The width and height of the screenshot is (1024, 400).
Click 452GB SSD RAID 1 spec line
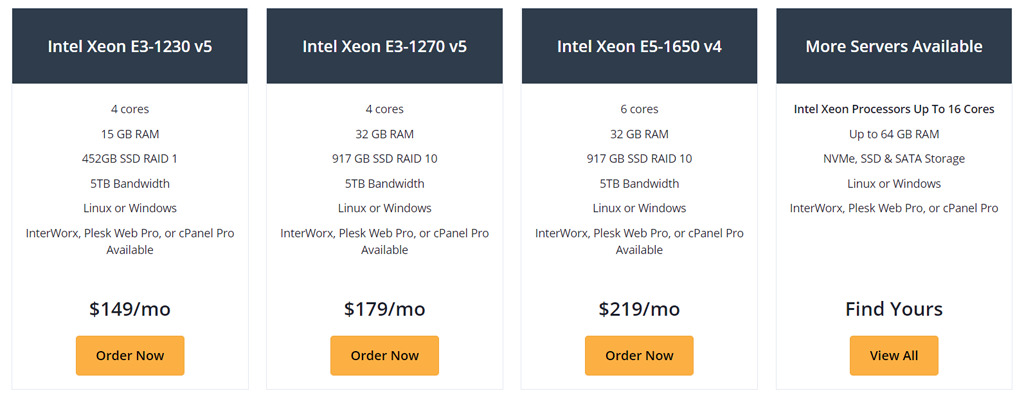tap(130, 159)
